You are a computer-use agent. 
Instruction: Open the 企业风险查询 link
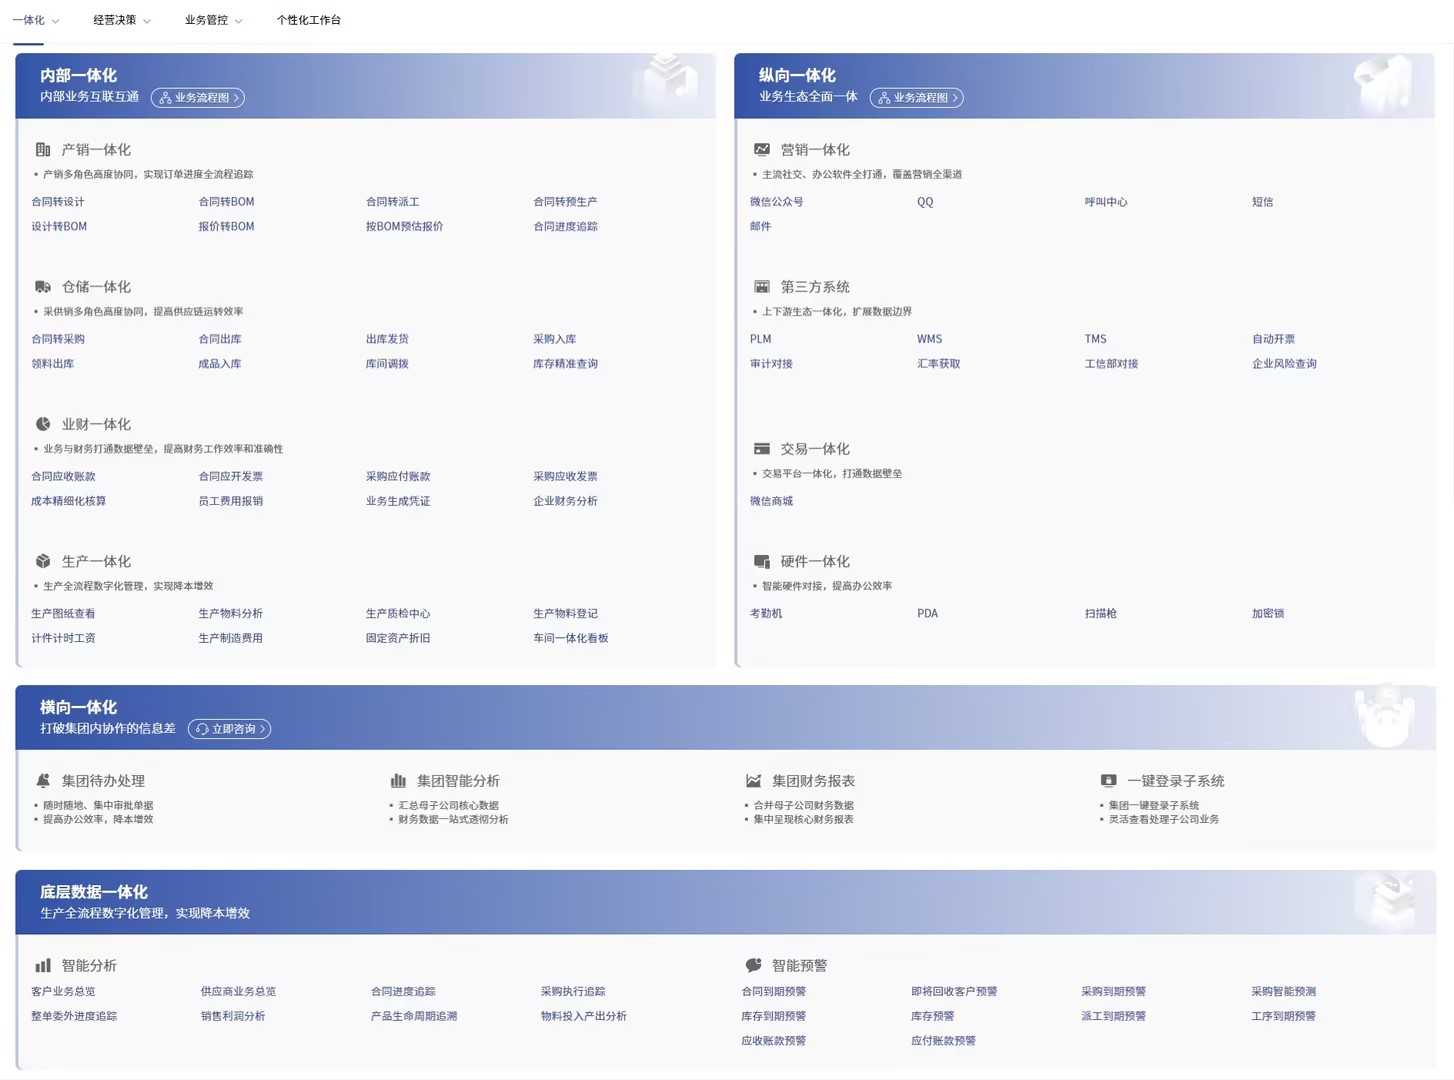(x=1284, y=364)
